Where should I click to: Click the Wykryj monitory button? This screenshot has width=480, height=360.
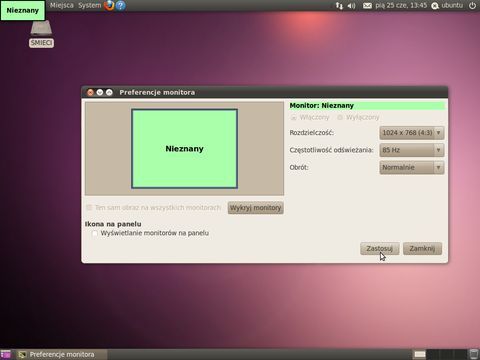[256, 208]
